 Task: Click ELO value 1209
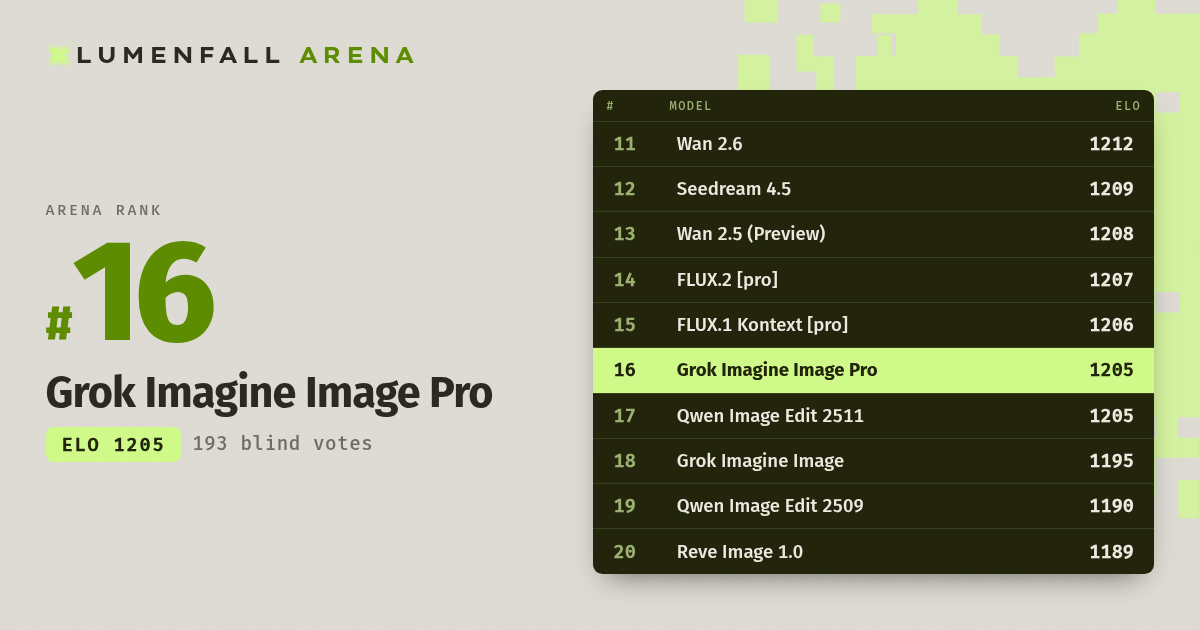[1111, 189]
